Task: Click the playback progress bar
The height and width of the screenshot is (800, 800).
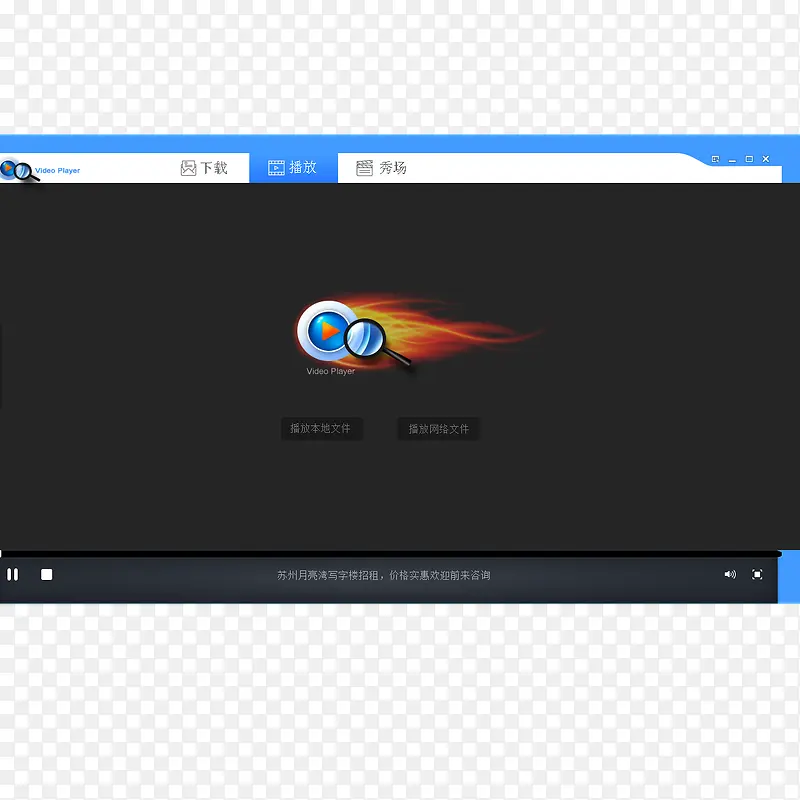Action: (x=390, y=554)
